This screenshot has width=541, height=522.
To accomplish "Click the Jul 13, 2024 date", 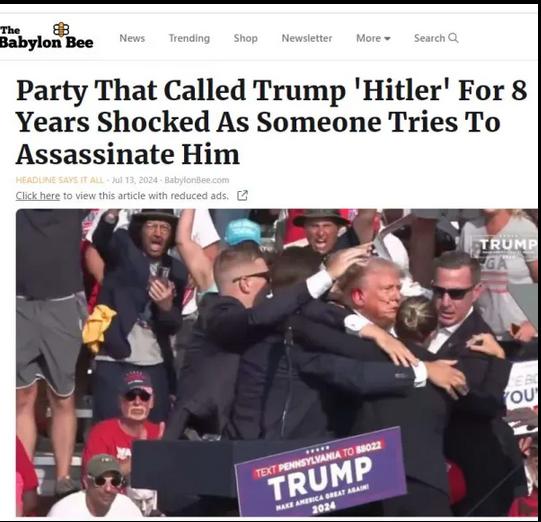I will (x=135, y=180).
